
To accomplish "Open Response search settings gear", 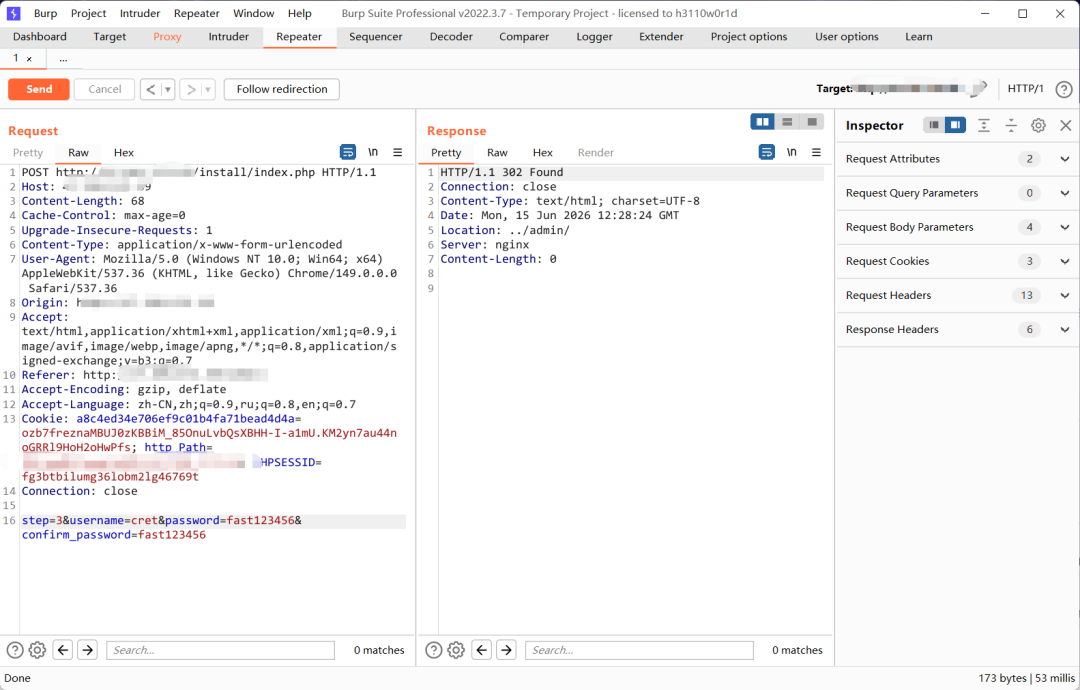I will coord(456,650).
